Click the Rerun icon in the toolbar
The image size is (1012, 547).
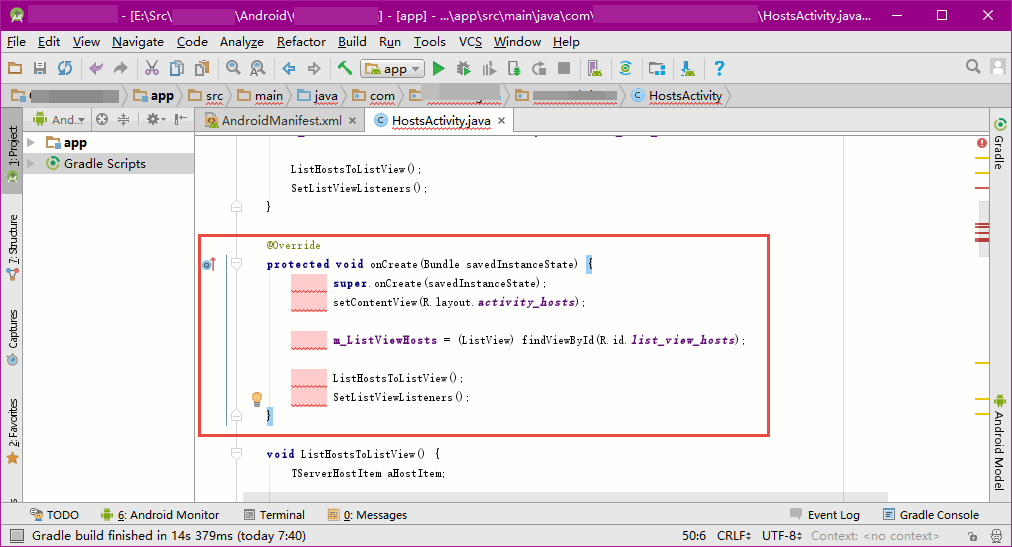(539, 68)
